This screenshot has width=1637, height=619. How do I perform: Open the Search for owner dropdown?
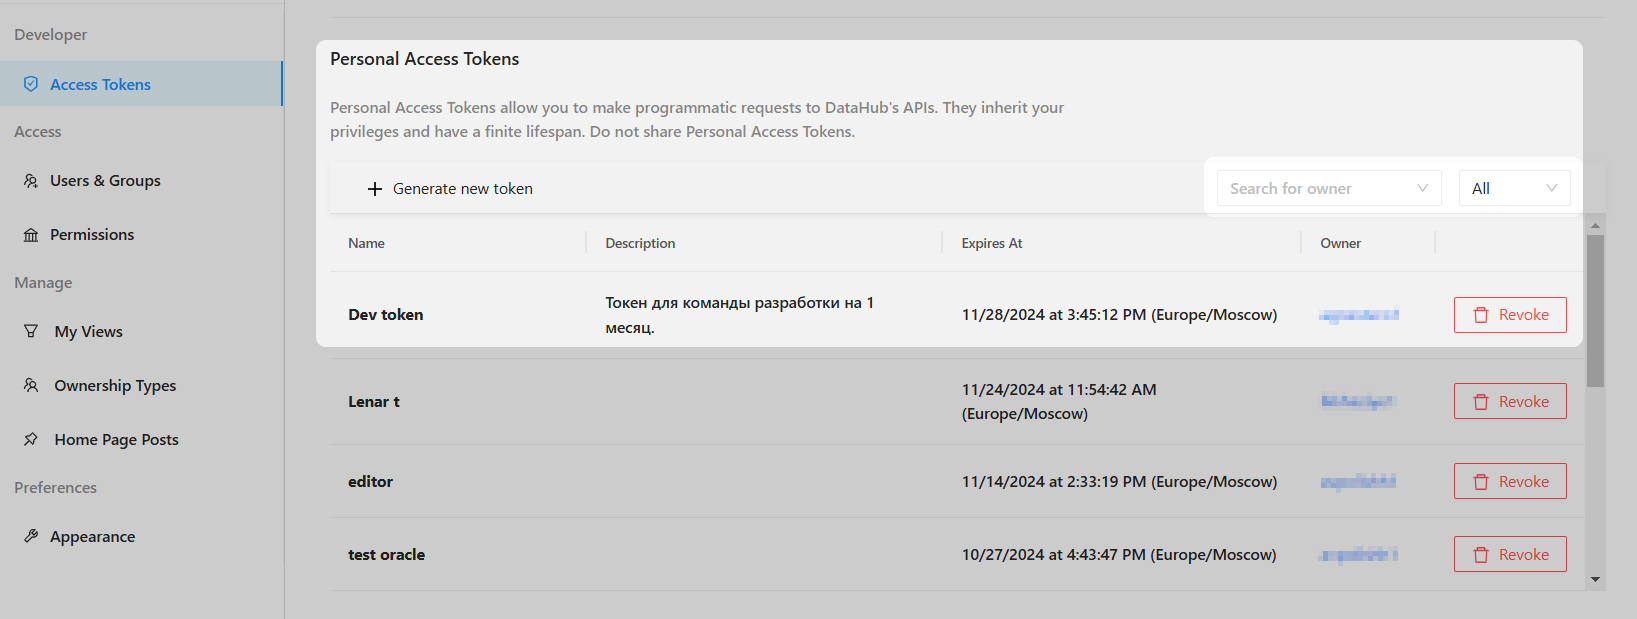click(x=1315, y=188)
